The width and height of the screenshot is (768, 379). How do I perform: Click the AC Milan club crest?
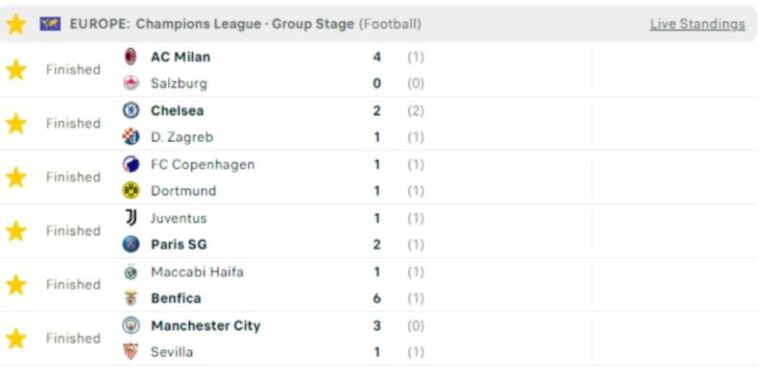131,57
